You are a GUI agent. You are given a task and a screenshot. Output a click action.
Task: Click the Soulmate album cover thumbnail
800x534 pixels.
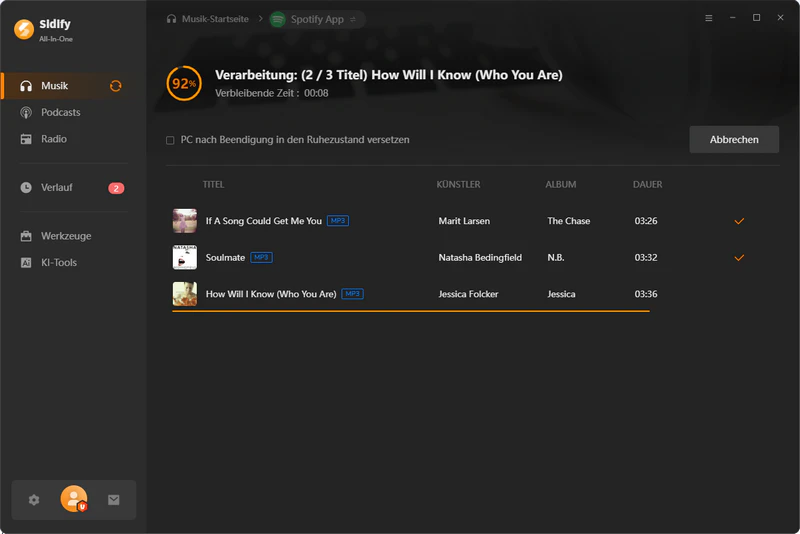185,257
